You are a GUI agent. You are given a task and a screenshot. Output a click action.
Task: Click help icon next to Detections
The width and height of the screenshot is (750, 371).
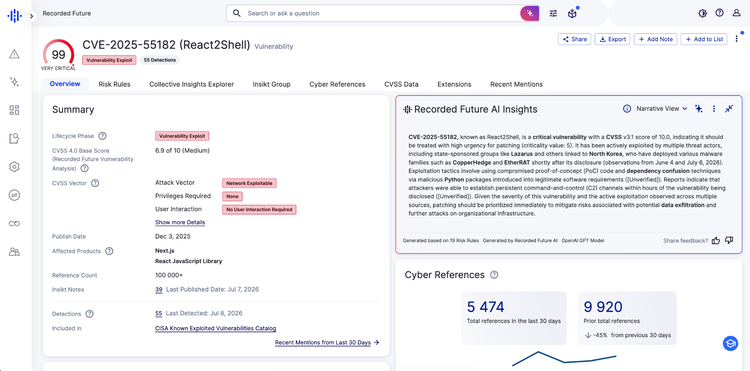[x=89, y=314]
